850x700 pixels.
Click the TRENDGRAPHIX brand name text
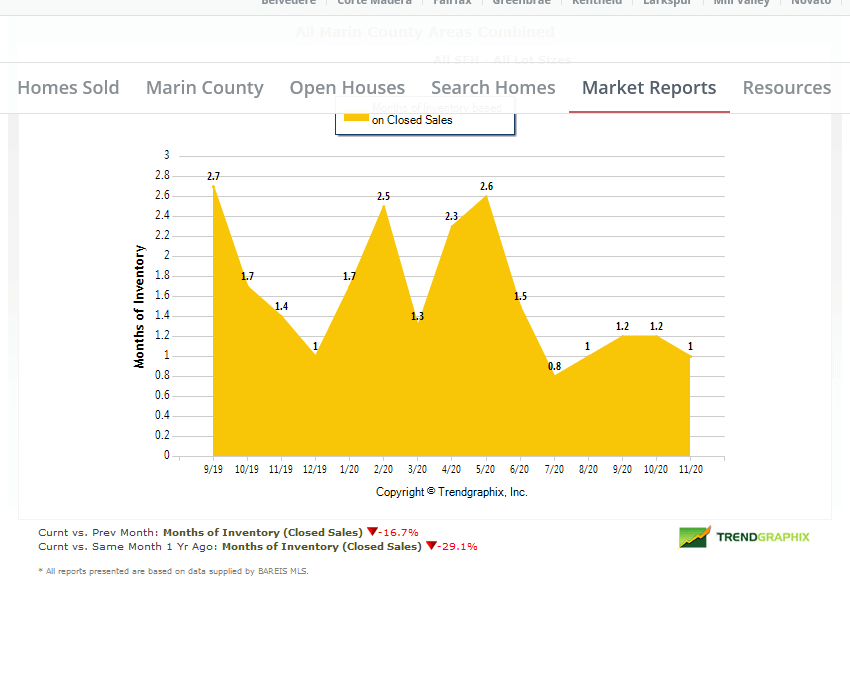[x=763, y=537]
